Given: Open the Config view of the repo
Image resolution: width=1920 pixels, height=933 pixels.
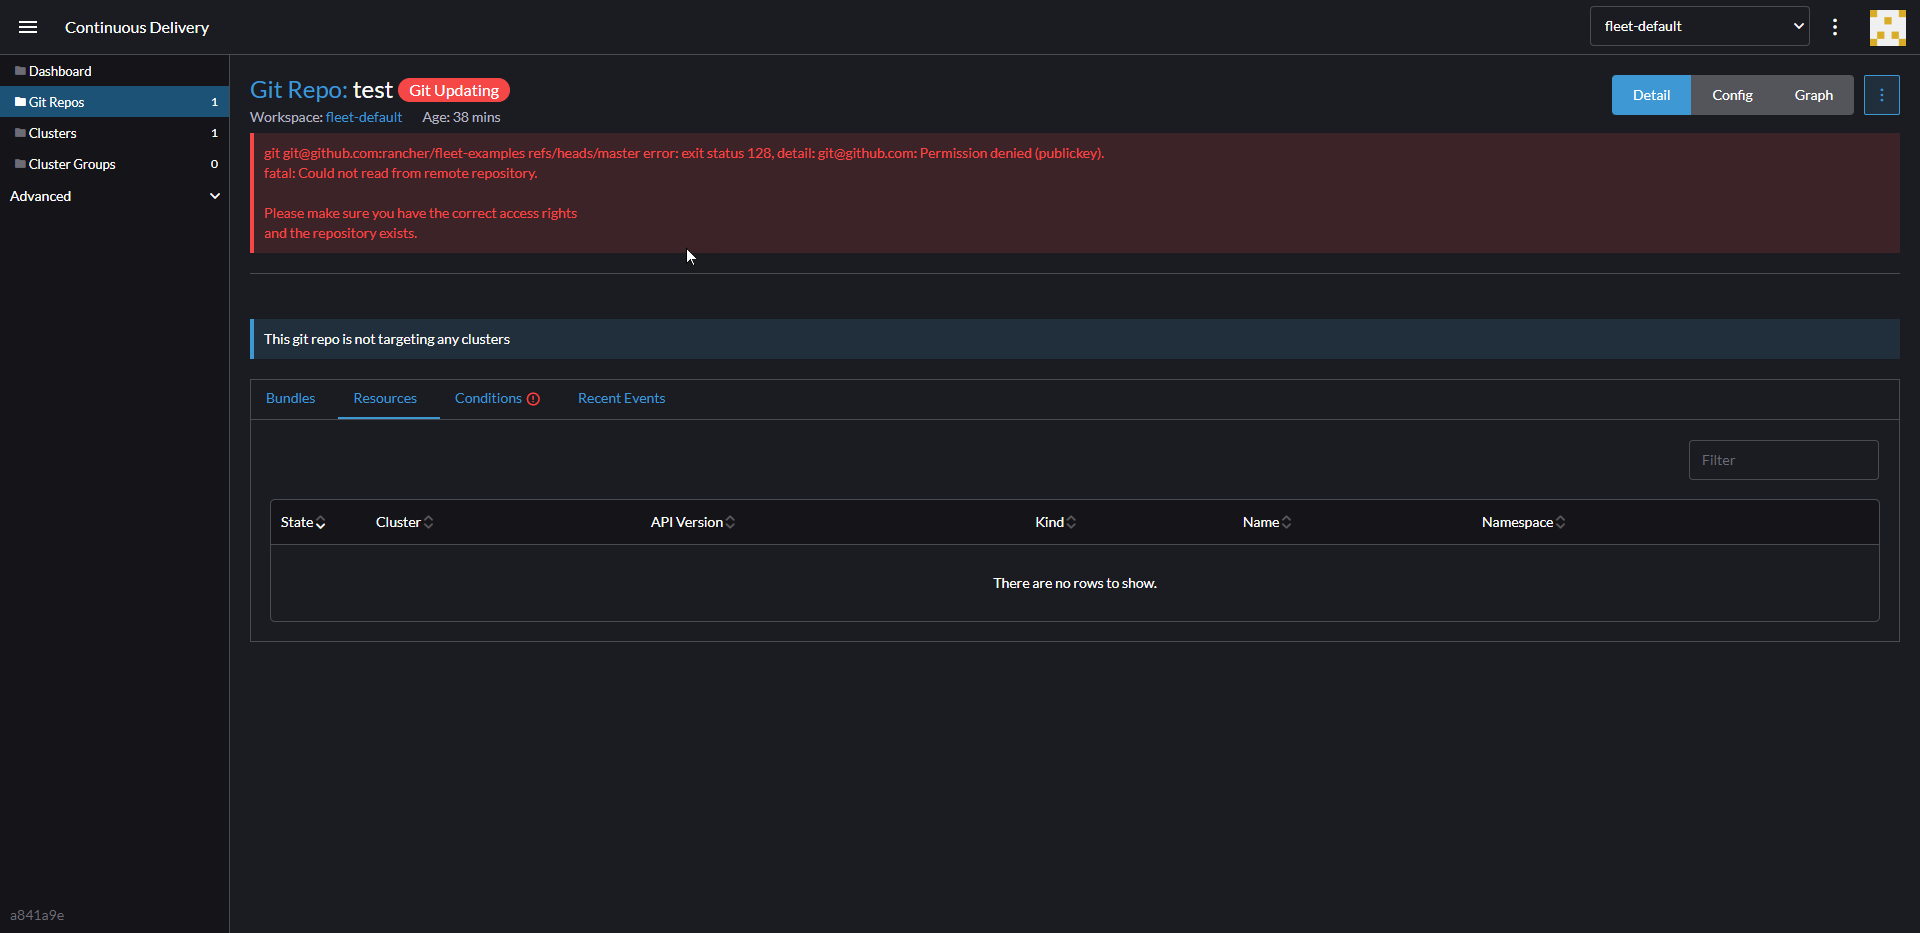Looking at the screenshot, I should coord(1732,94).
